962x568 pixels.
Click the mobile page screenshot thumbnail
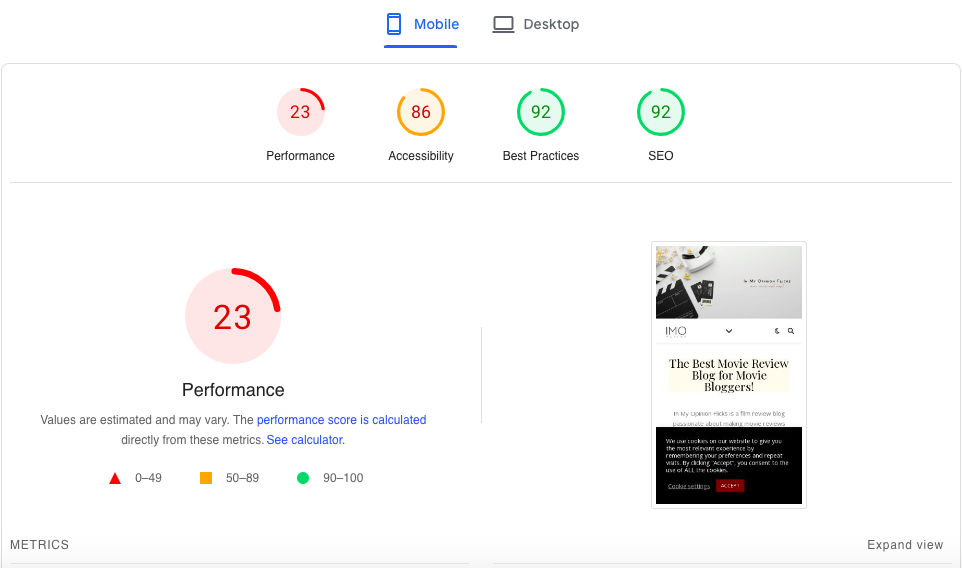point(729,375)
